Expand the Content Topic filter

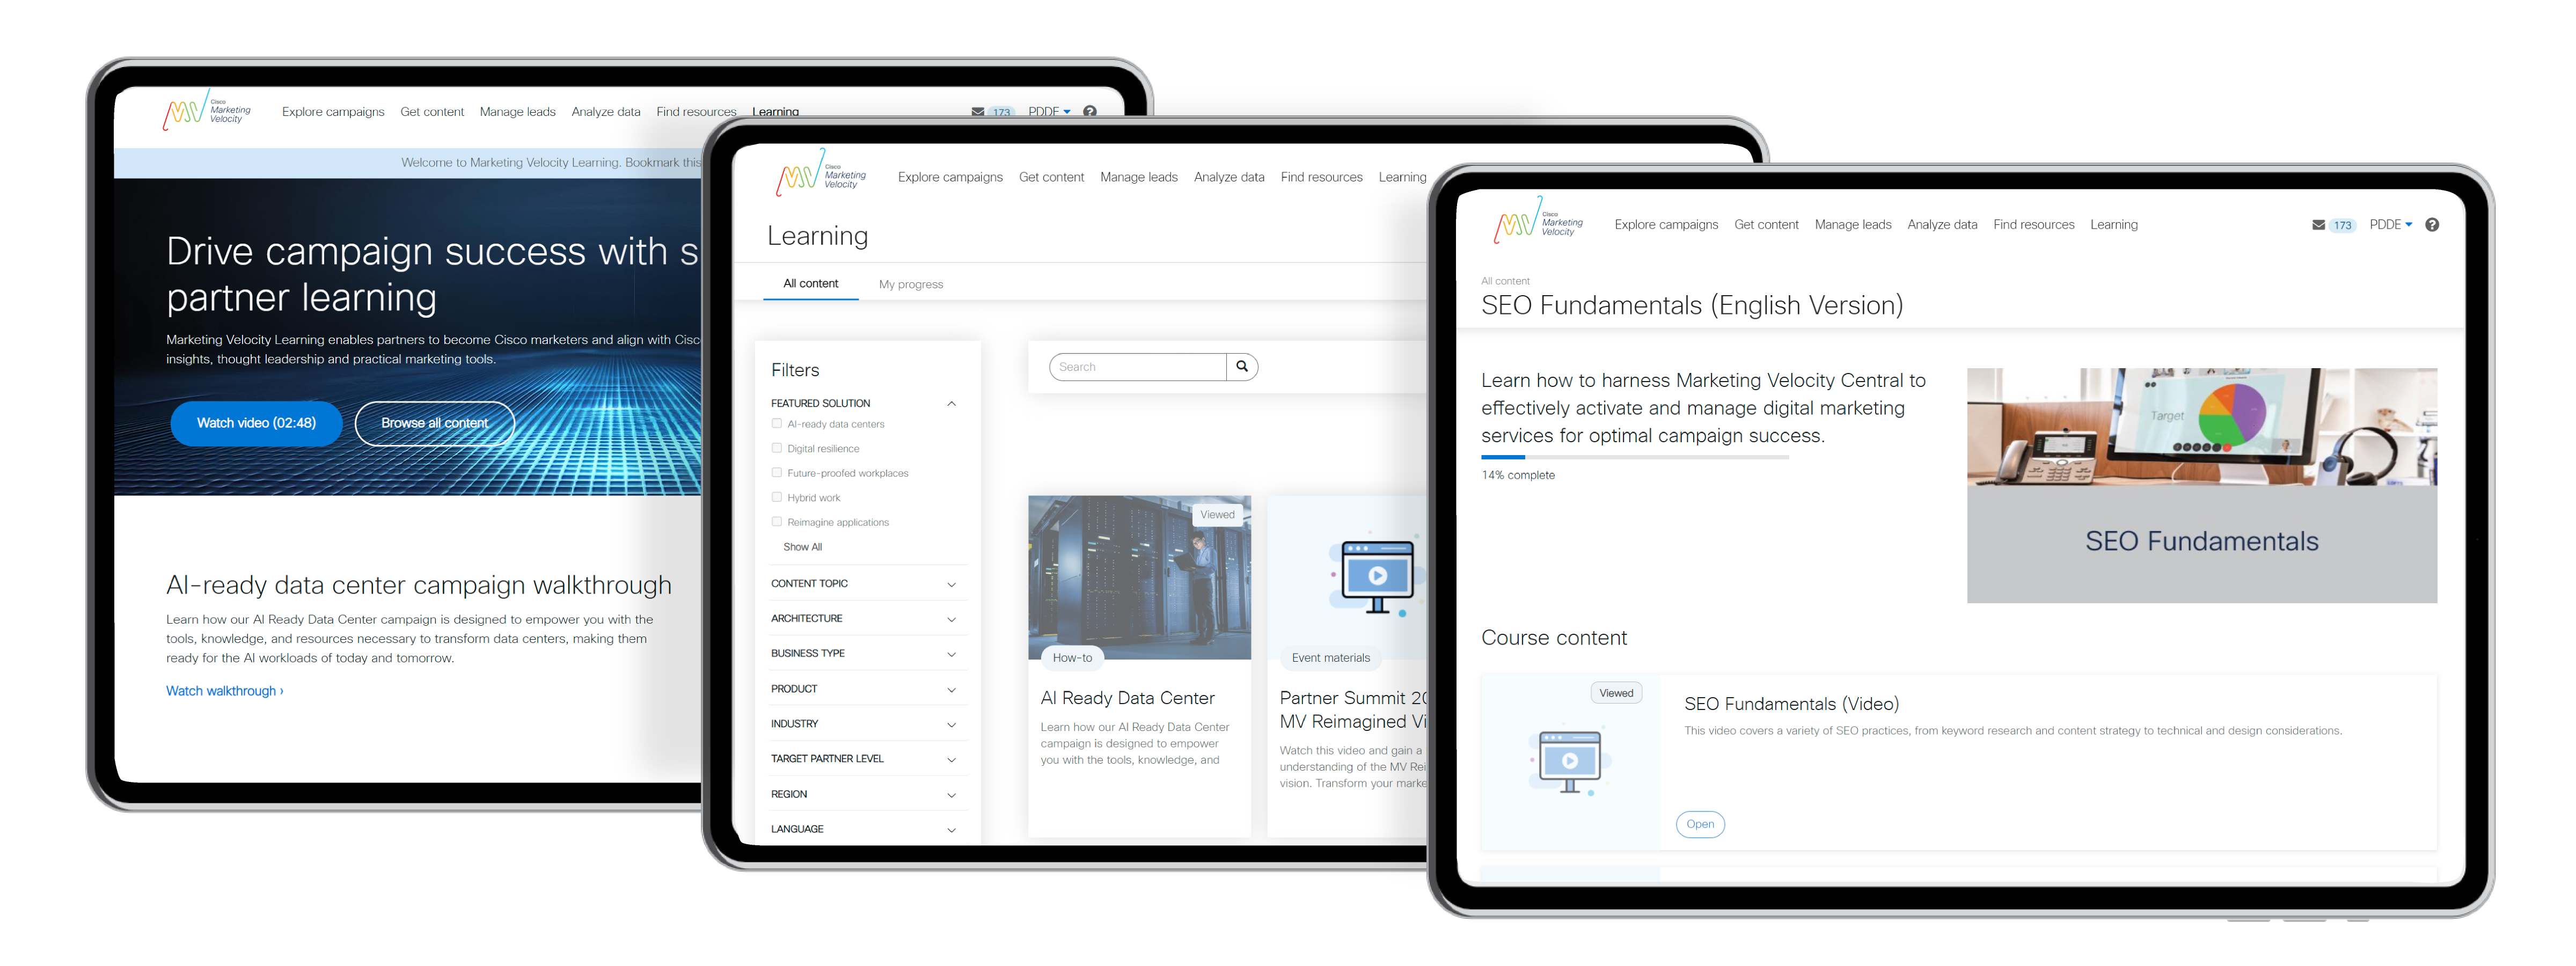tap(951, 584)
